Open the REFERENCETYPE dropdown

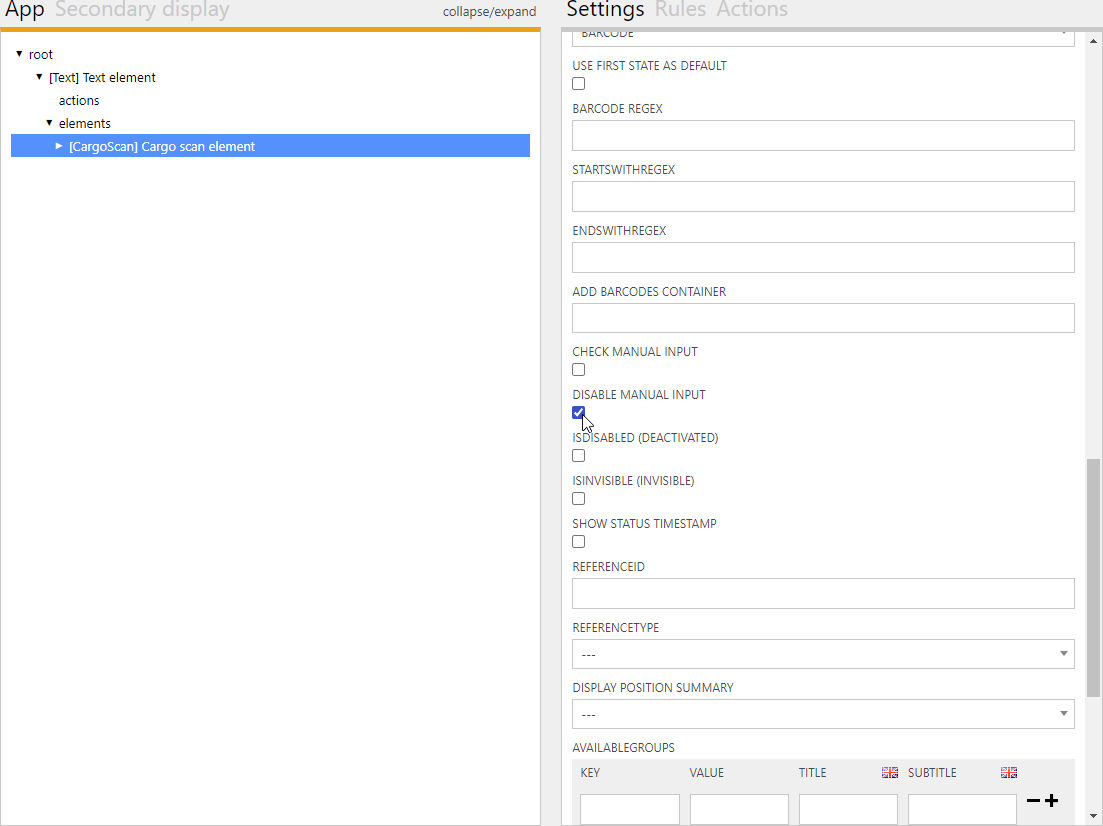click(822, 654)
